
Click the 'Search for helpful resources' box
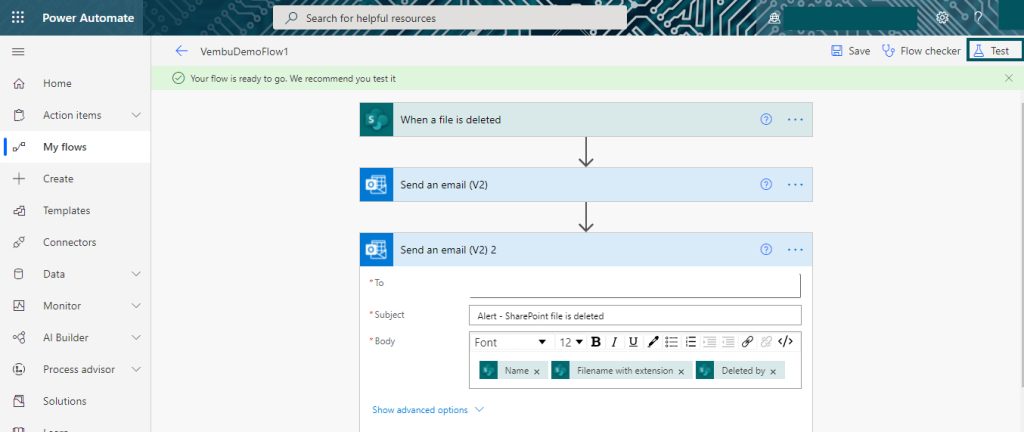(449, 18)
